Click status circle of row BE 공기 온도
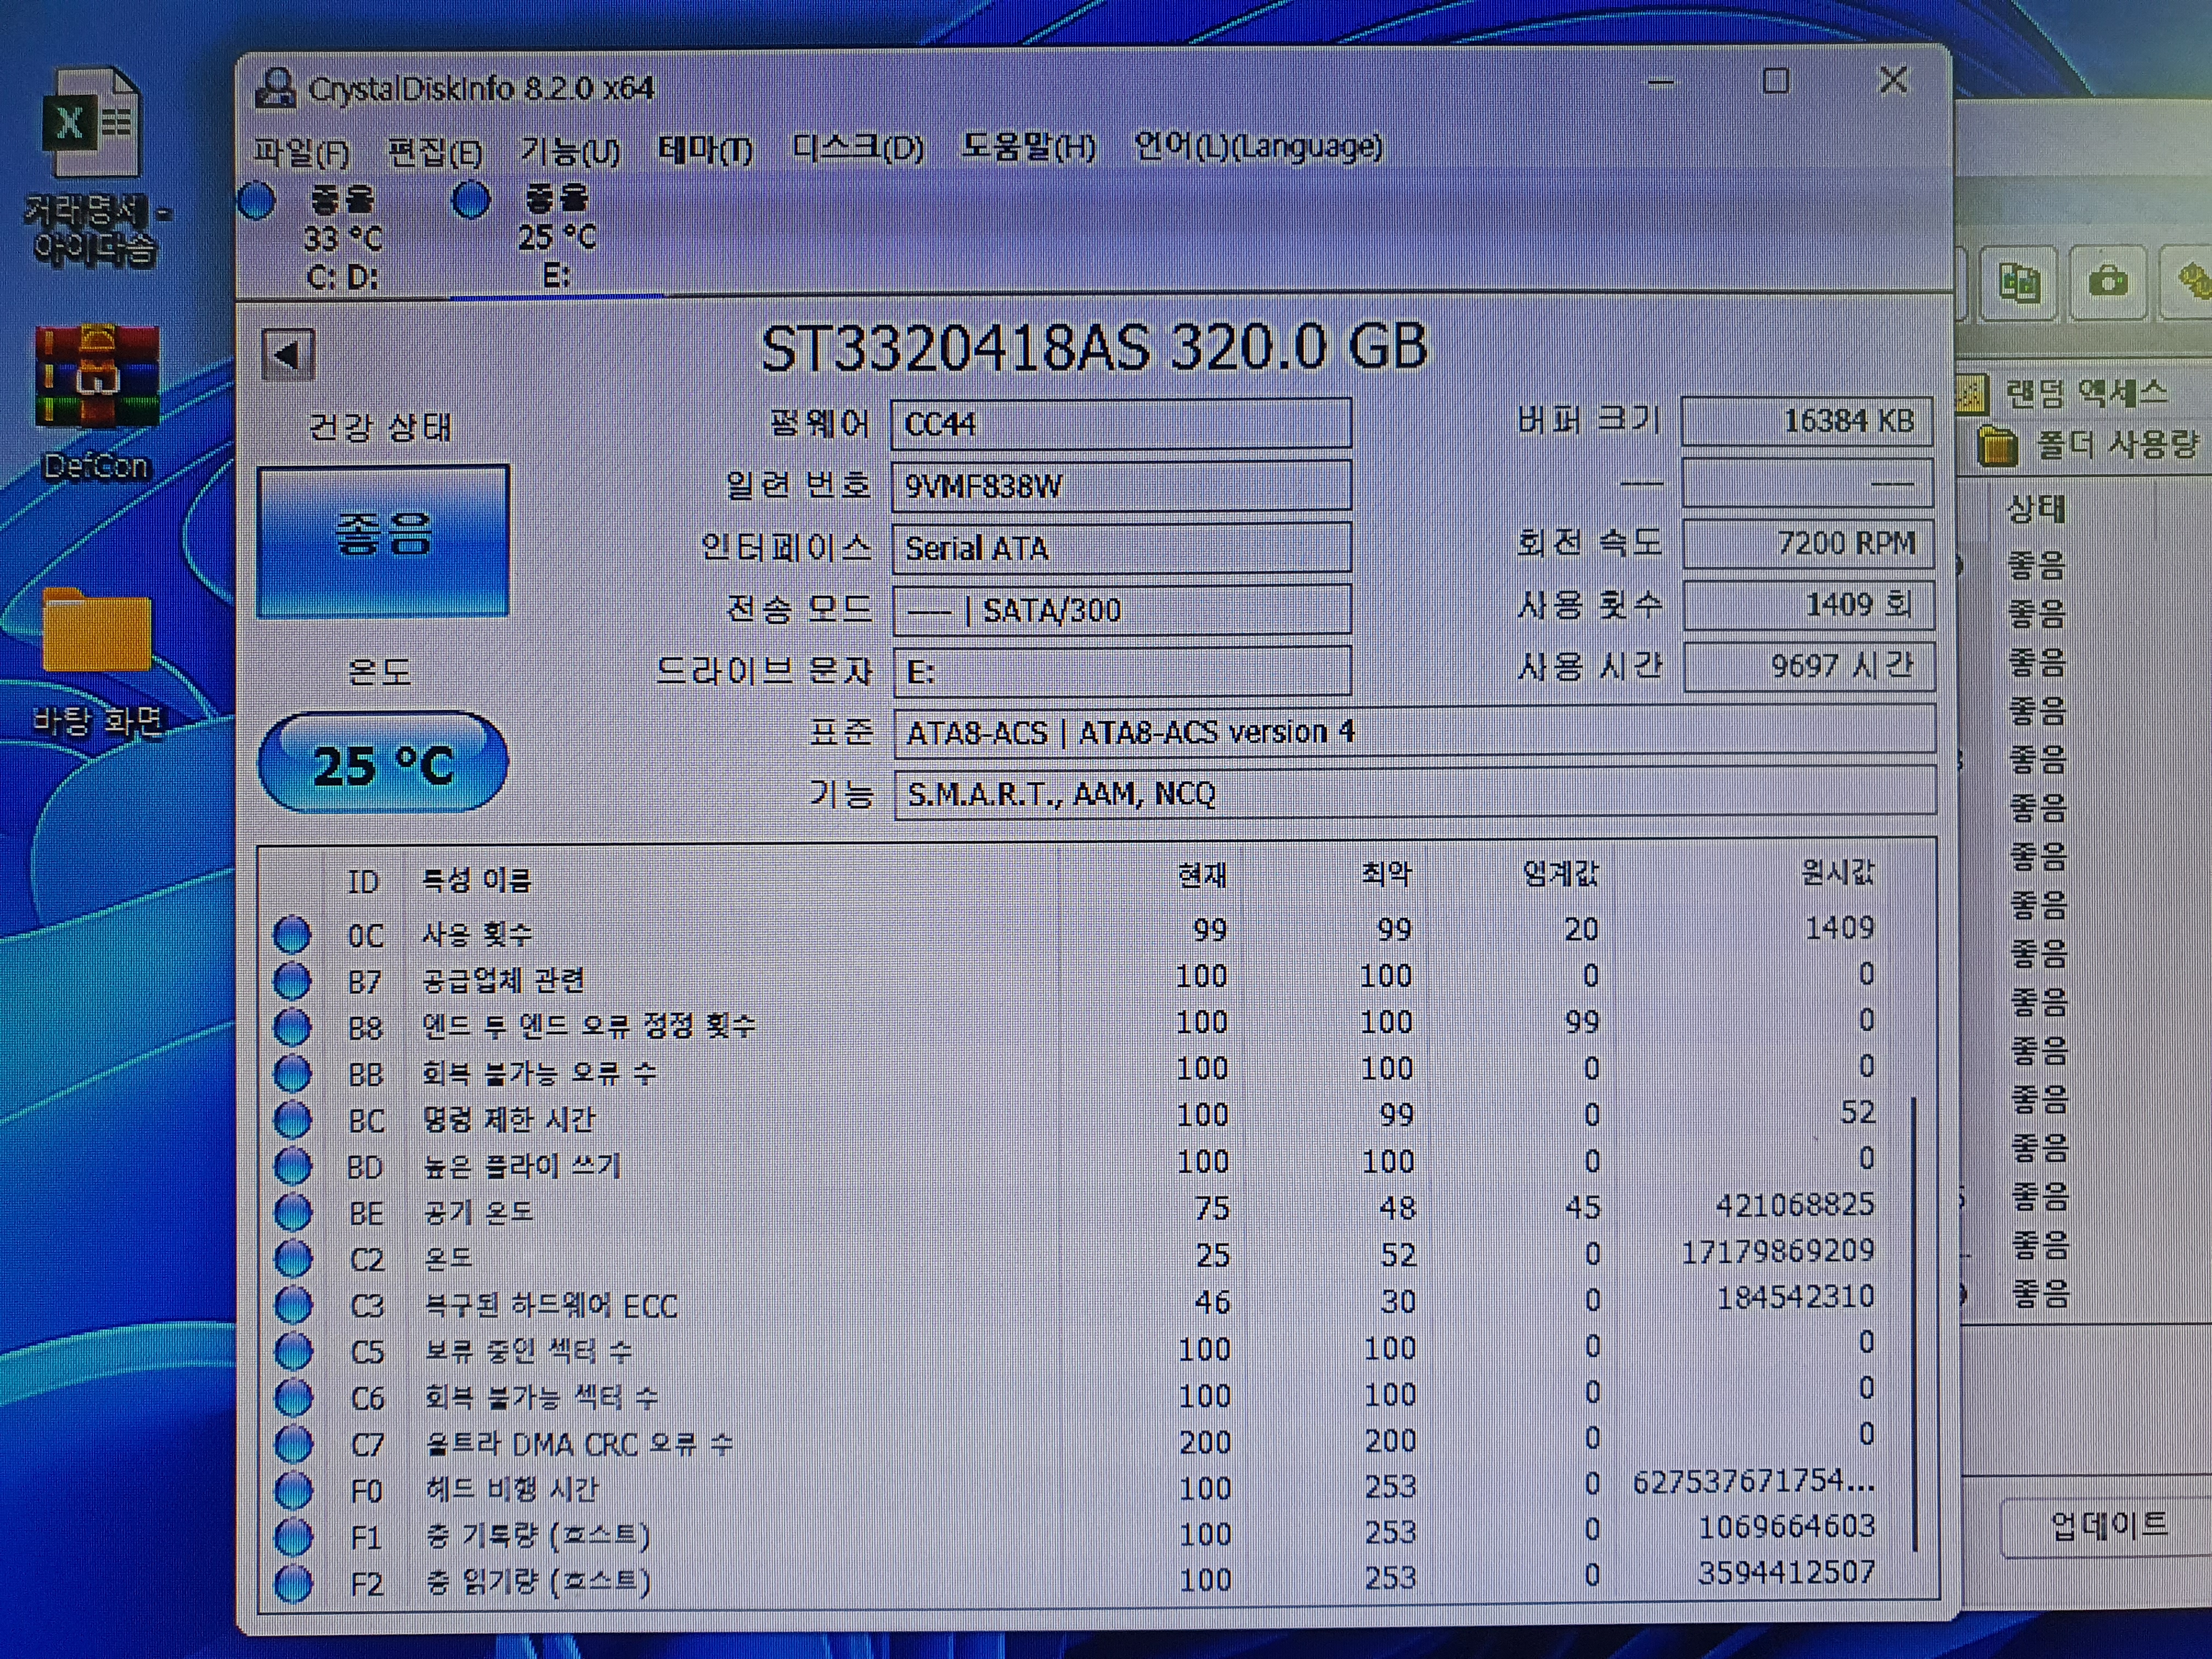Screen dimensions: 2212x1659 click(293, 1213)
